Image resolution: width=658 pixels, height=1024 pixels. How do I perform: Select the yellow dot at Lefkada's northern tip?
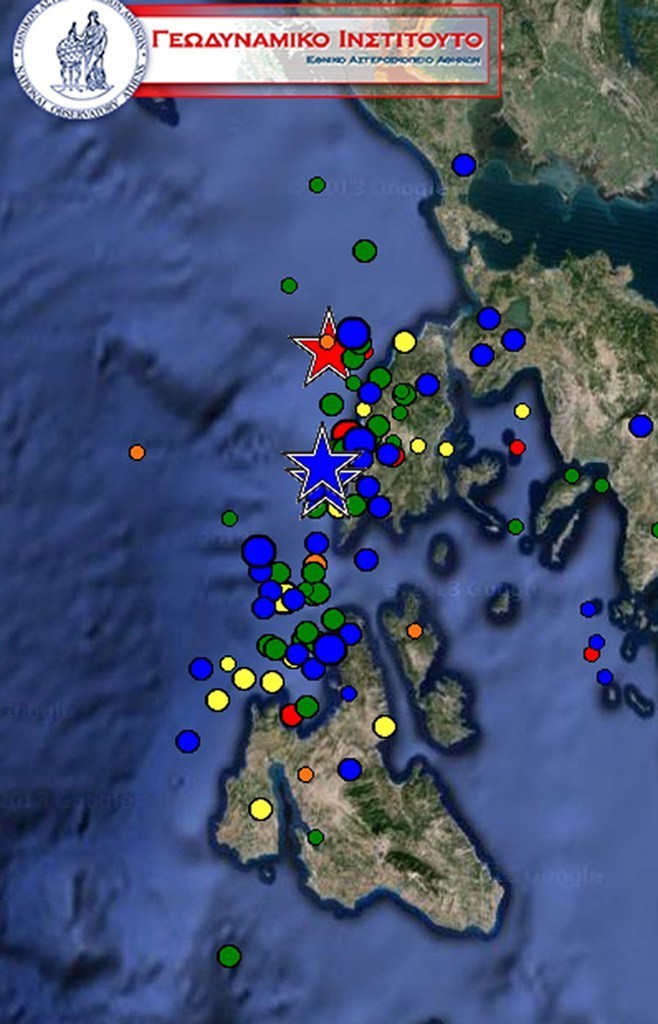point(405,342)
